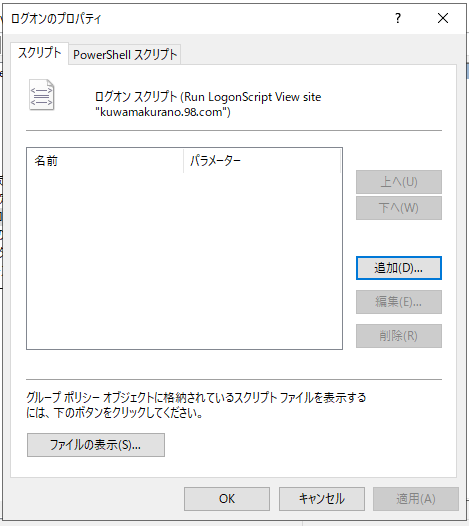Screen dimensions: 469x526
Task: Close the ログオンのプロパティ dialog
Action: pos(443,18)
